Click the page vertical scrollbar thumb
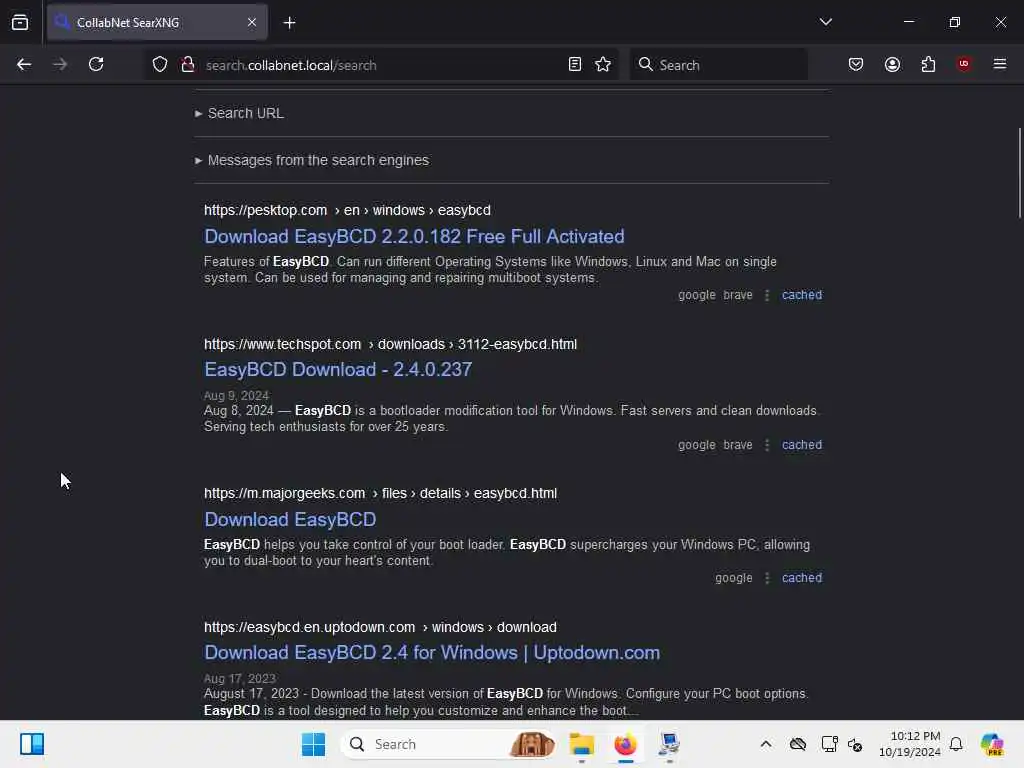The image size is (1024, 768). click(x=1020, y=173)
